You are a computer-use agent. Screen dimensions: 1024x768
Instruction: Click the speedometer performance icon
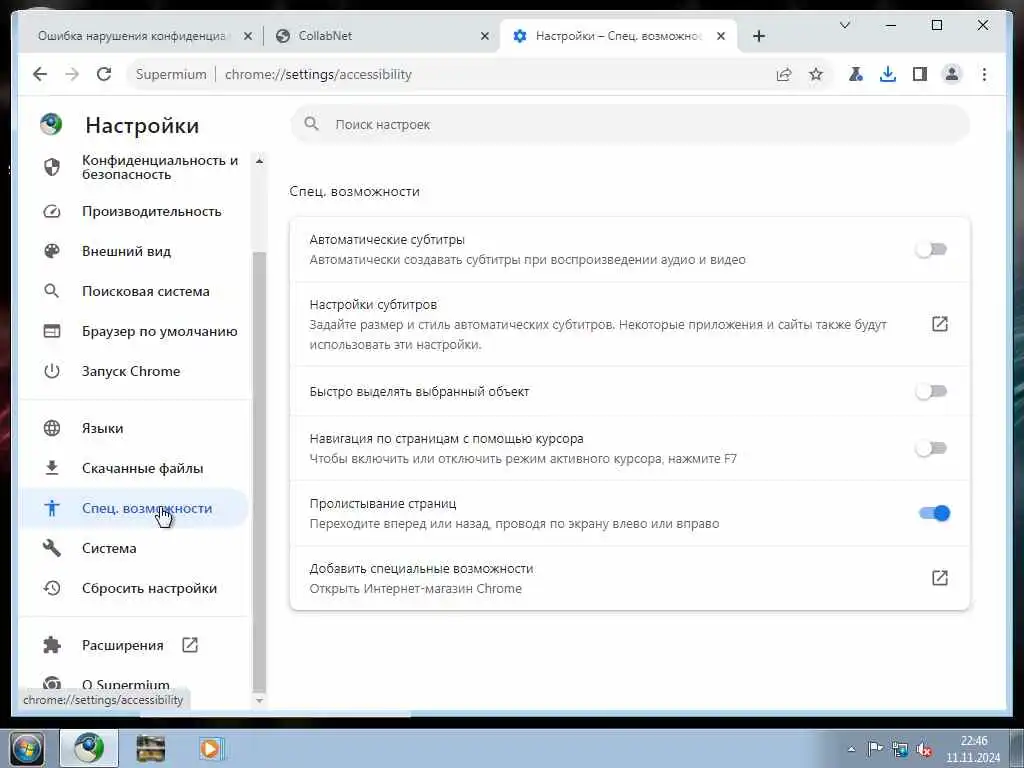tap(52, 212)
